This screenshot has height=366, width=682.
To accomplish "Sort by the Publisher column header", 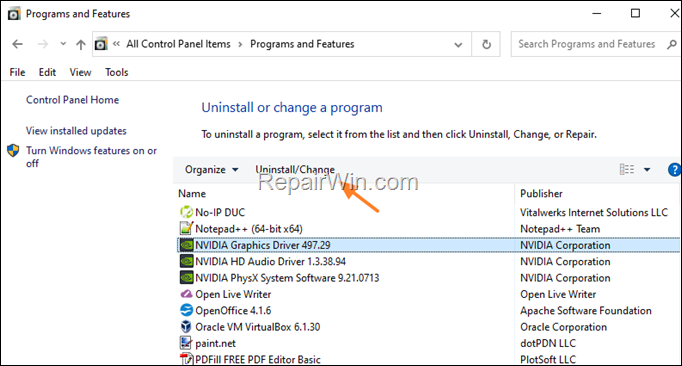I will coord(541,194).
